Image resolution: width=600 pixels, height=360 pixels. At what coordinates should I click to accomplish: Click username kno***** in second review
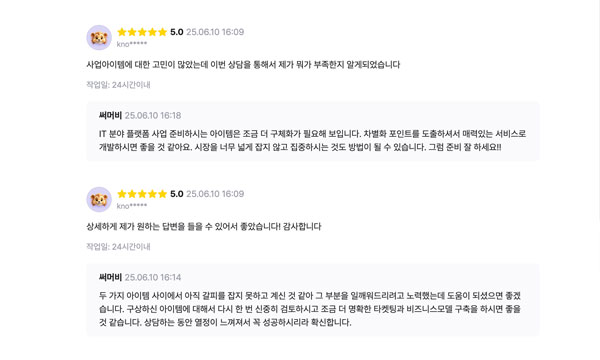point(132,206)
